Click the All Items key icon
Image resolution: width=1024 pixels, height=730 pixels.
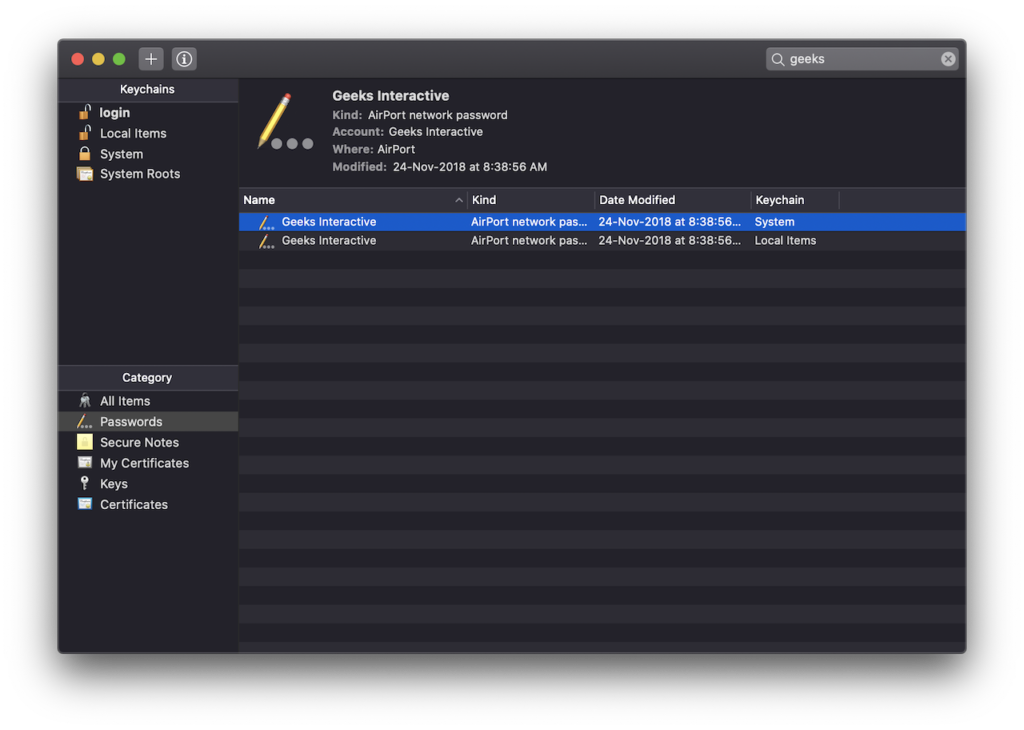86,400
